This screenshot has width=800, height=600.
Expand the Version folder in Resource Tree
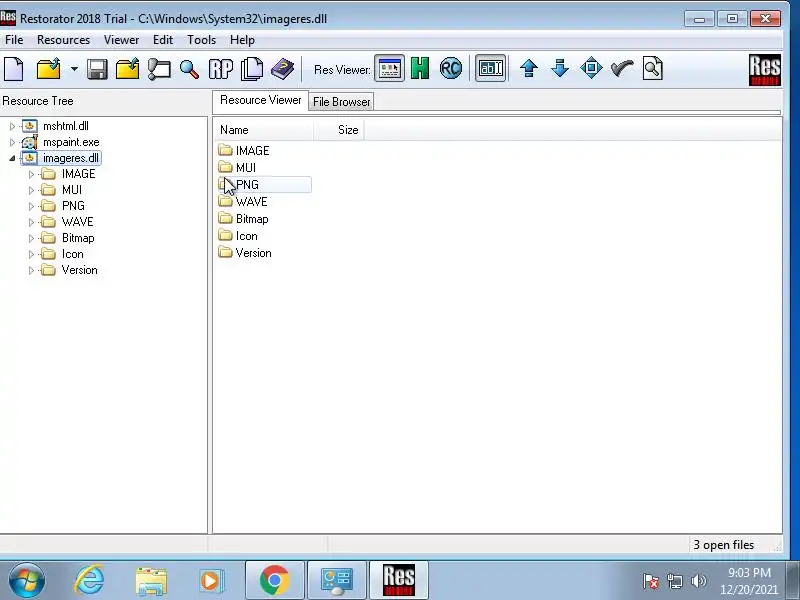click(x=31, y=270)
